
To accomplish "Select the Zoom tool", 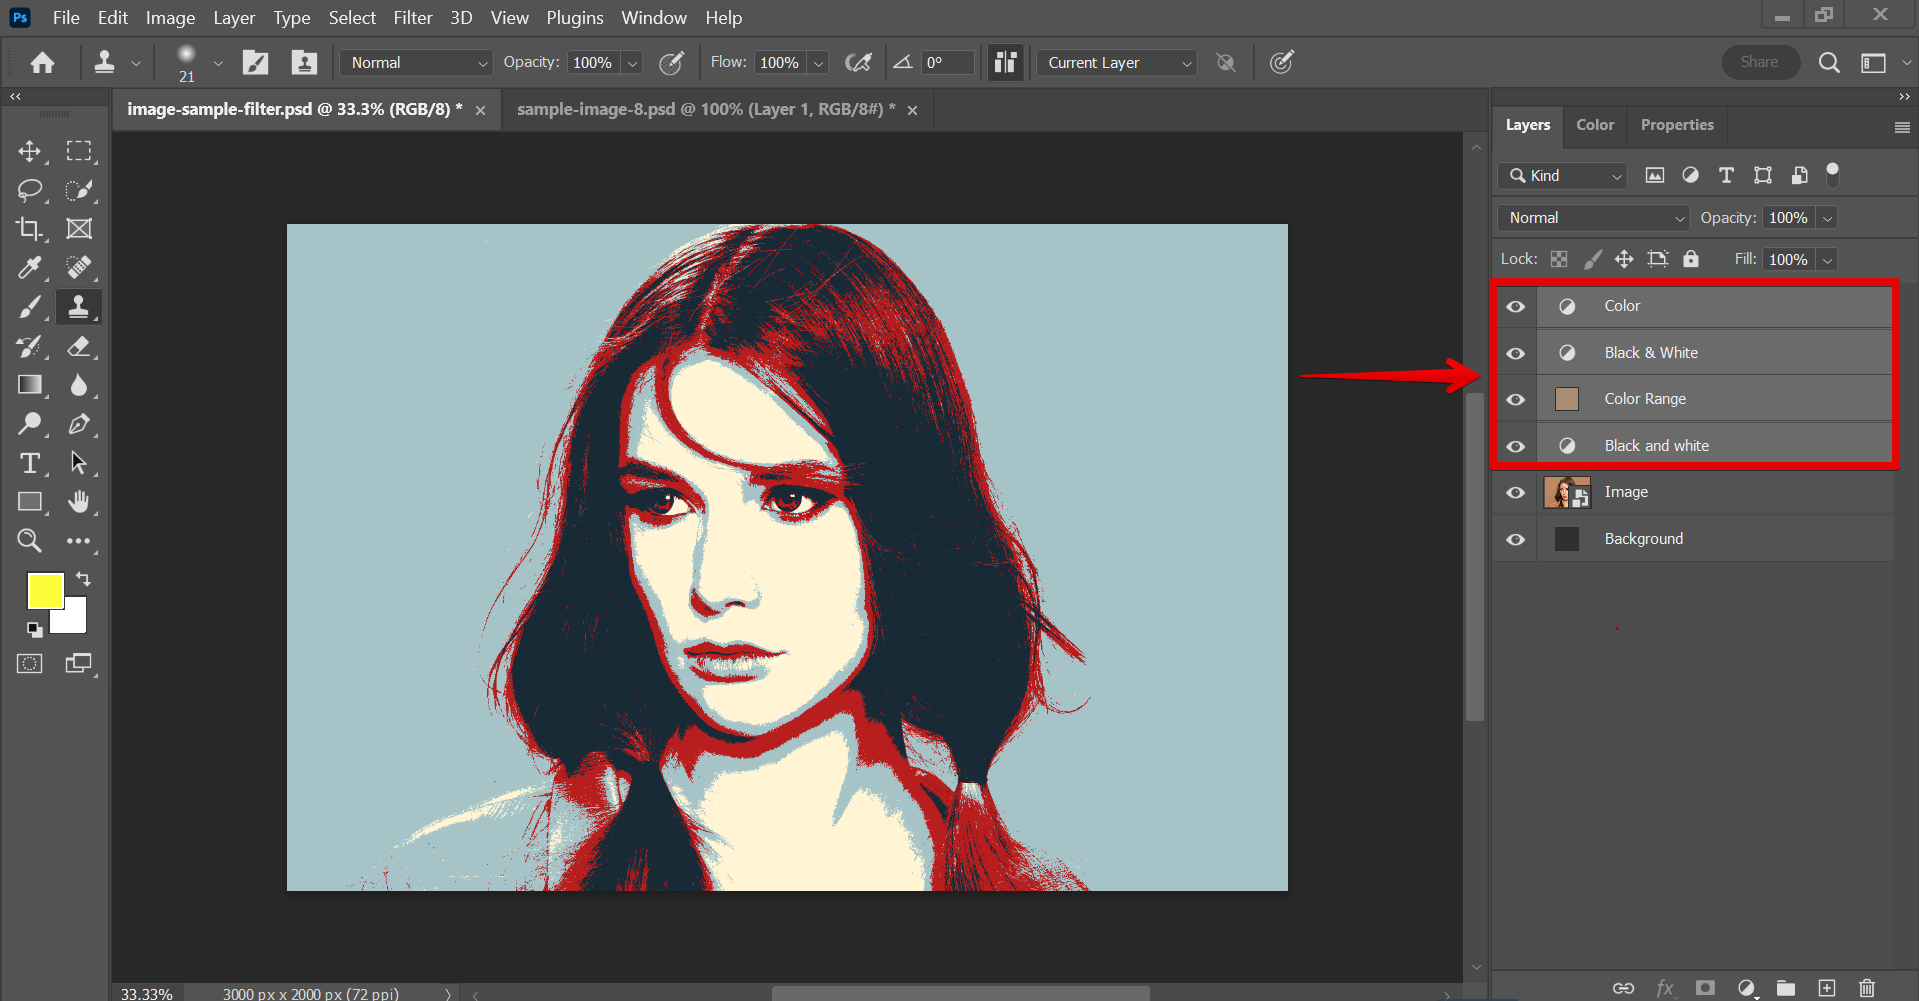I will click(29, 540).
